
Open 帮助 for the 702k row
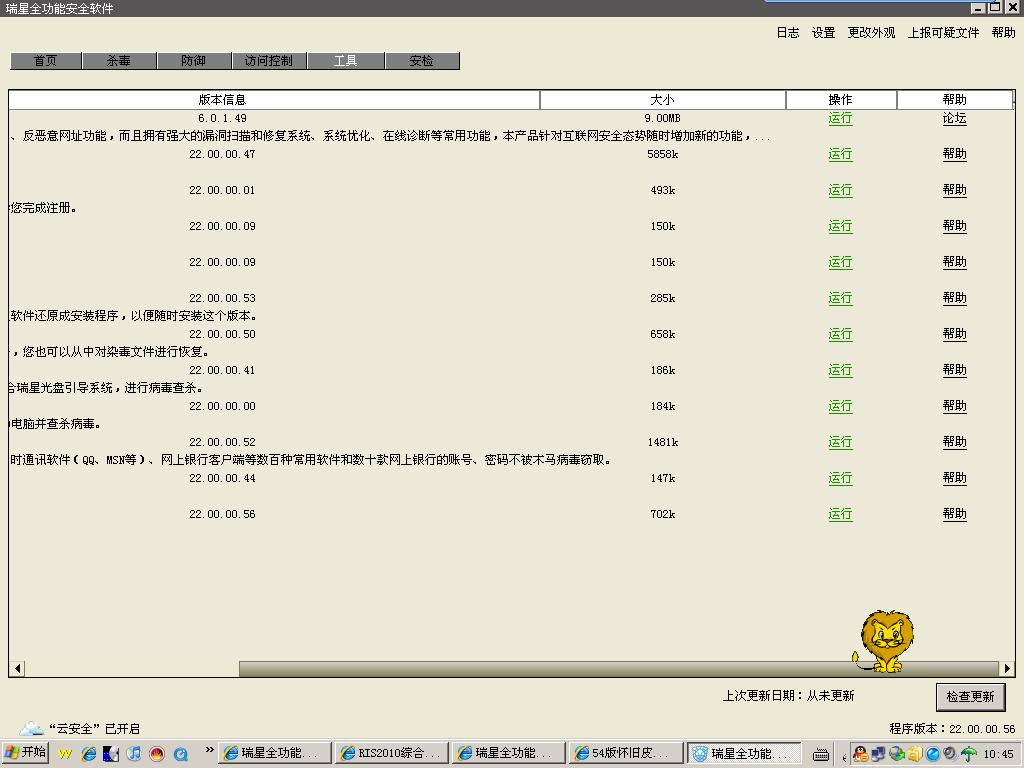point(954,514)
